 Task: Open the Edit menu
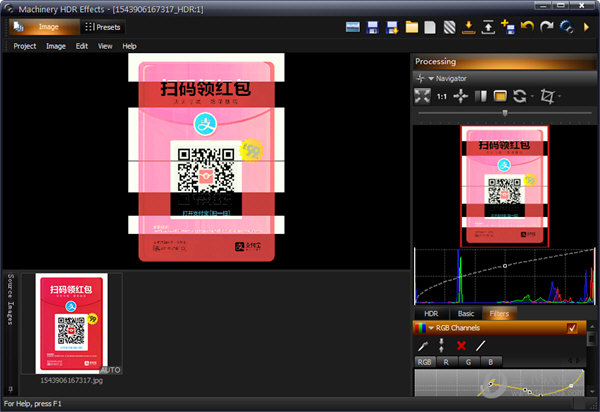coord(82,46)
